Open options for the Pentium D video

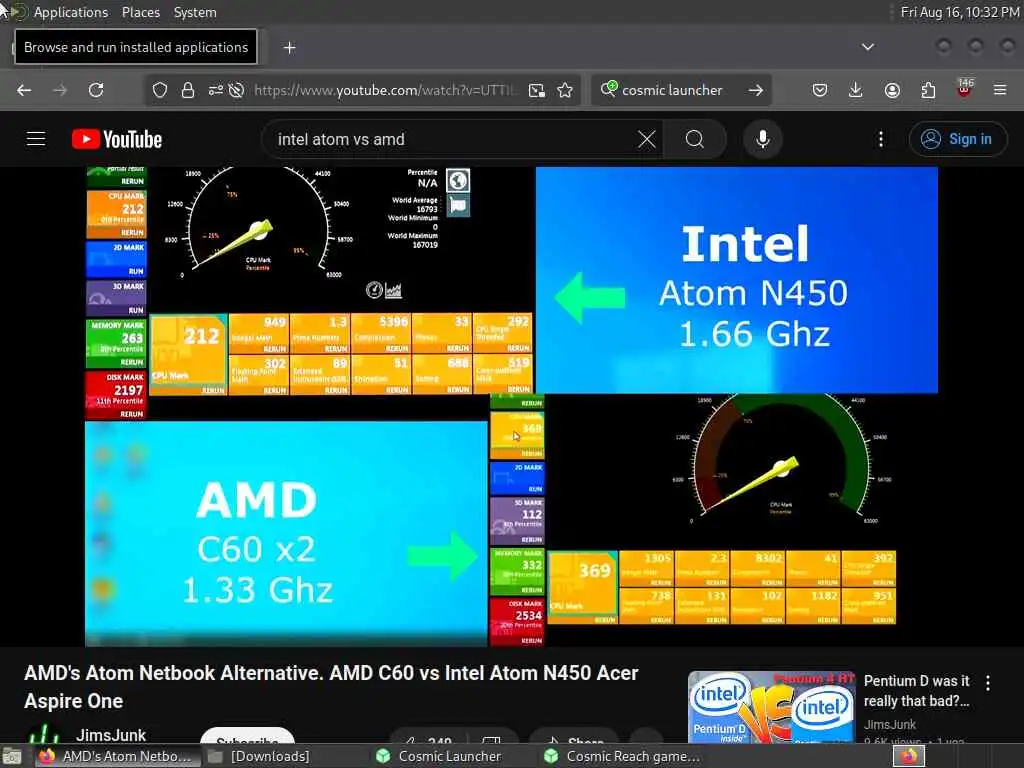(x=988, y=683)
